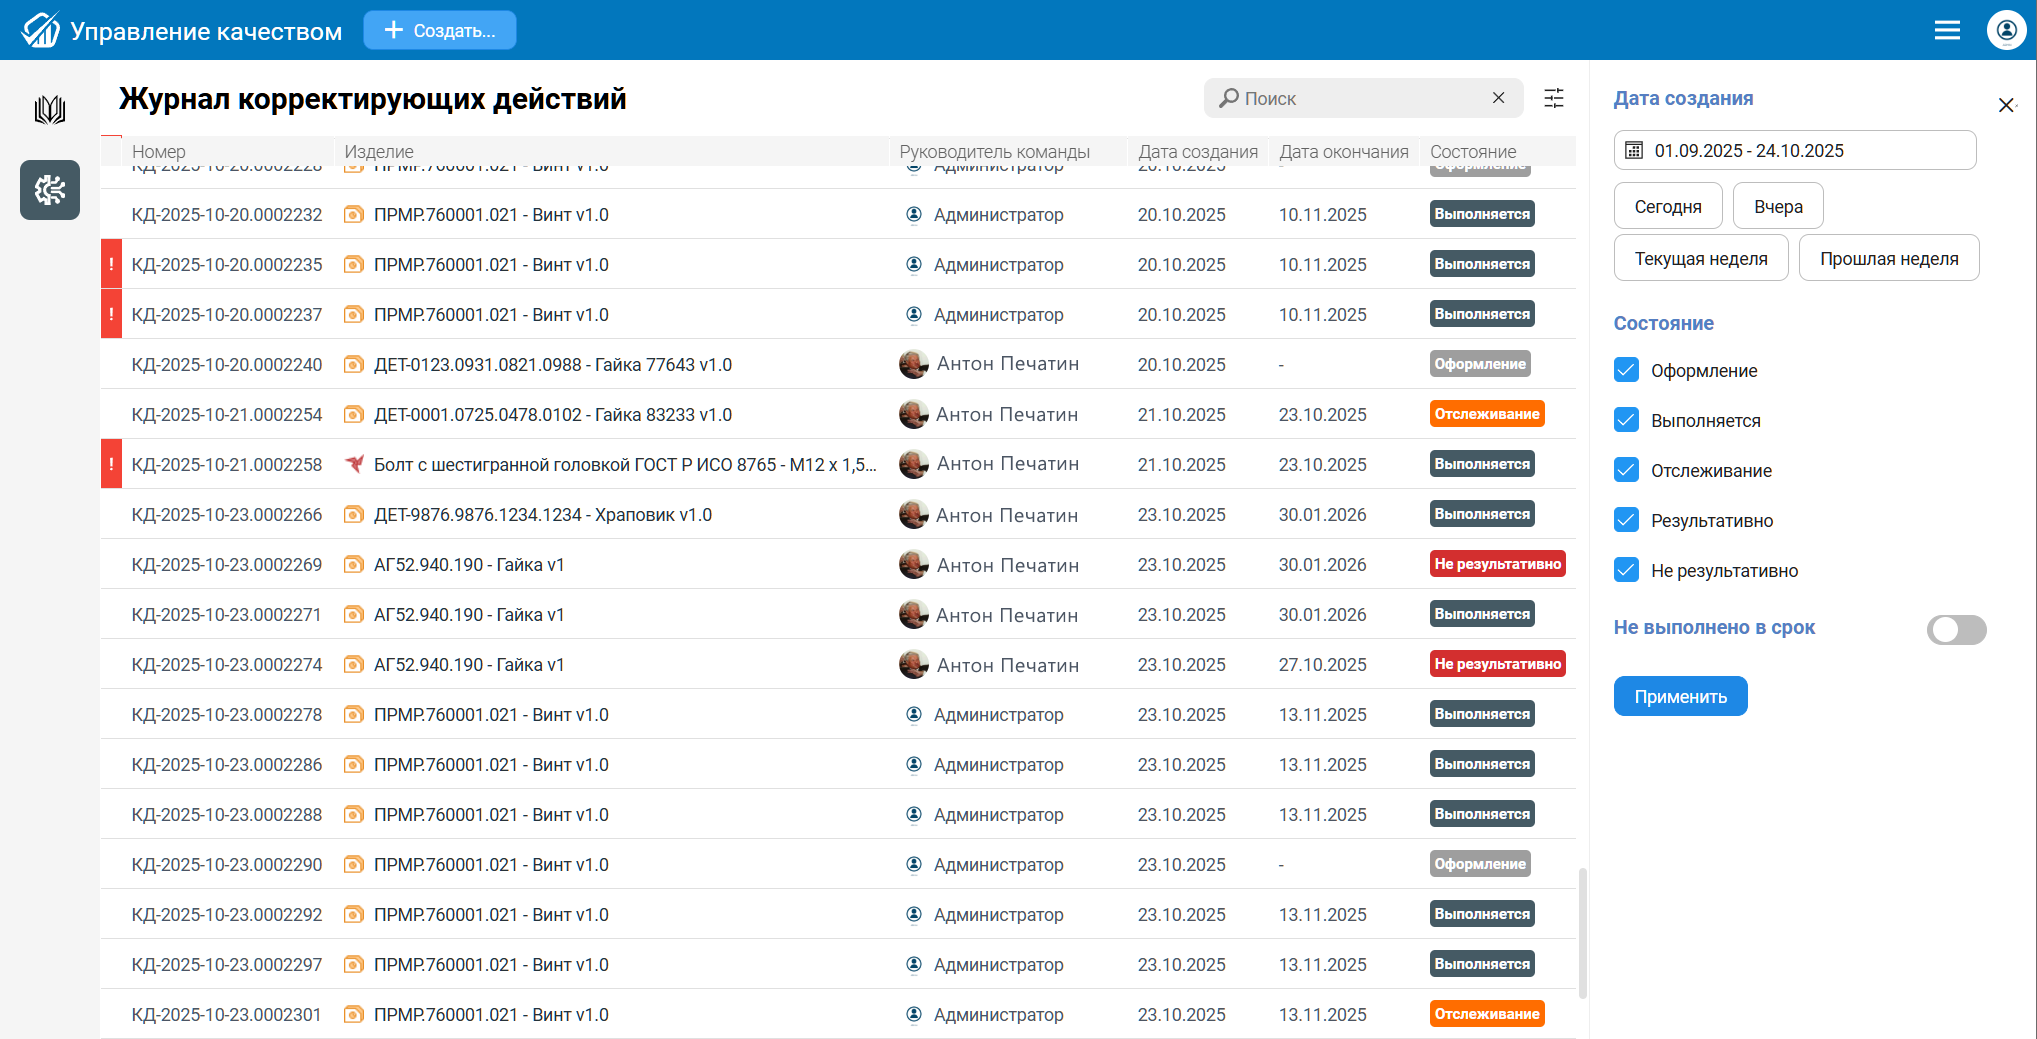Open the hamburger menu in header

1946,30
